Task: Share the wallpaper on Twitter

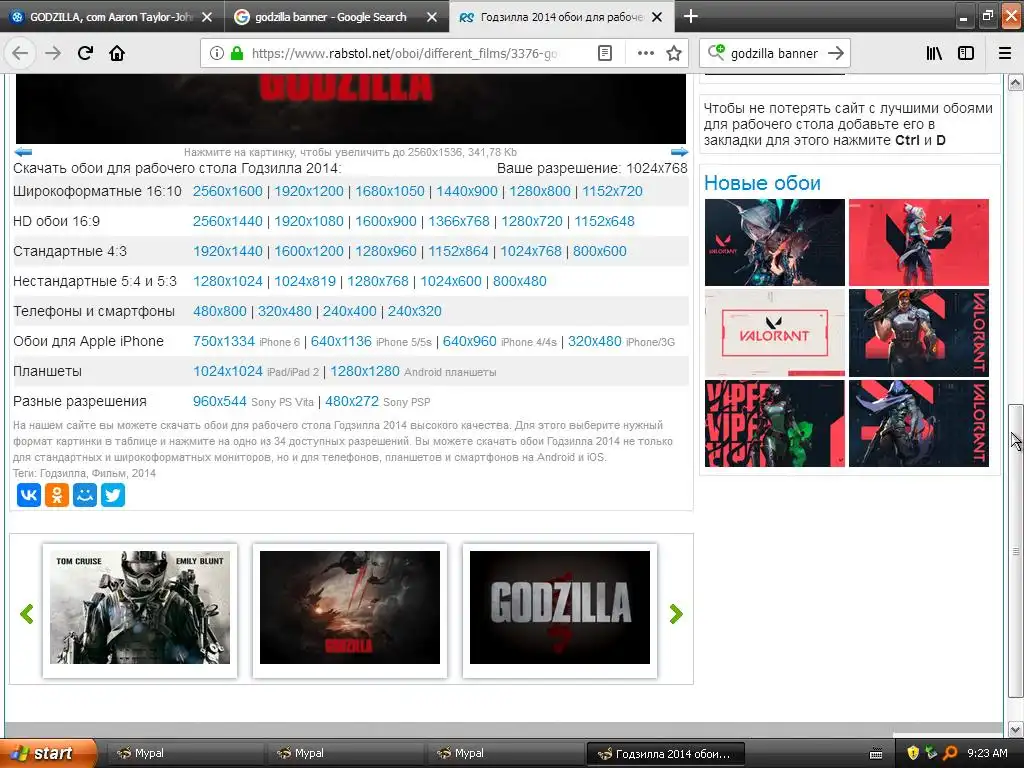Action: click(x=113, y=495)
